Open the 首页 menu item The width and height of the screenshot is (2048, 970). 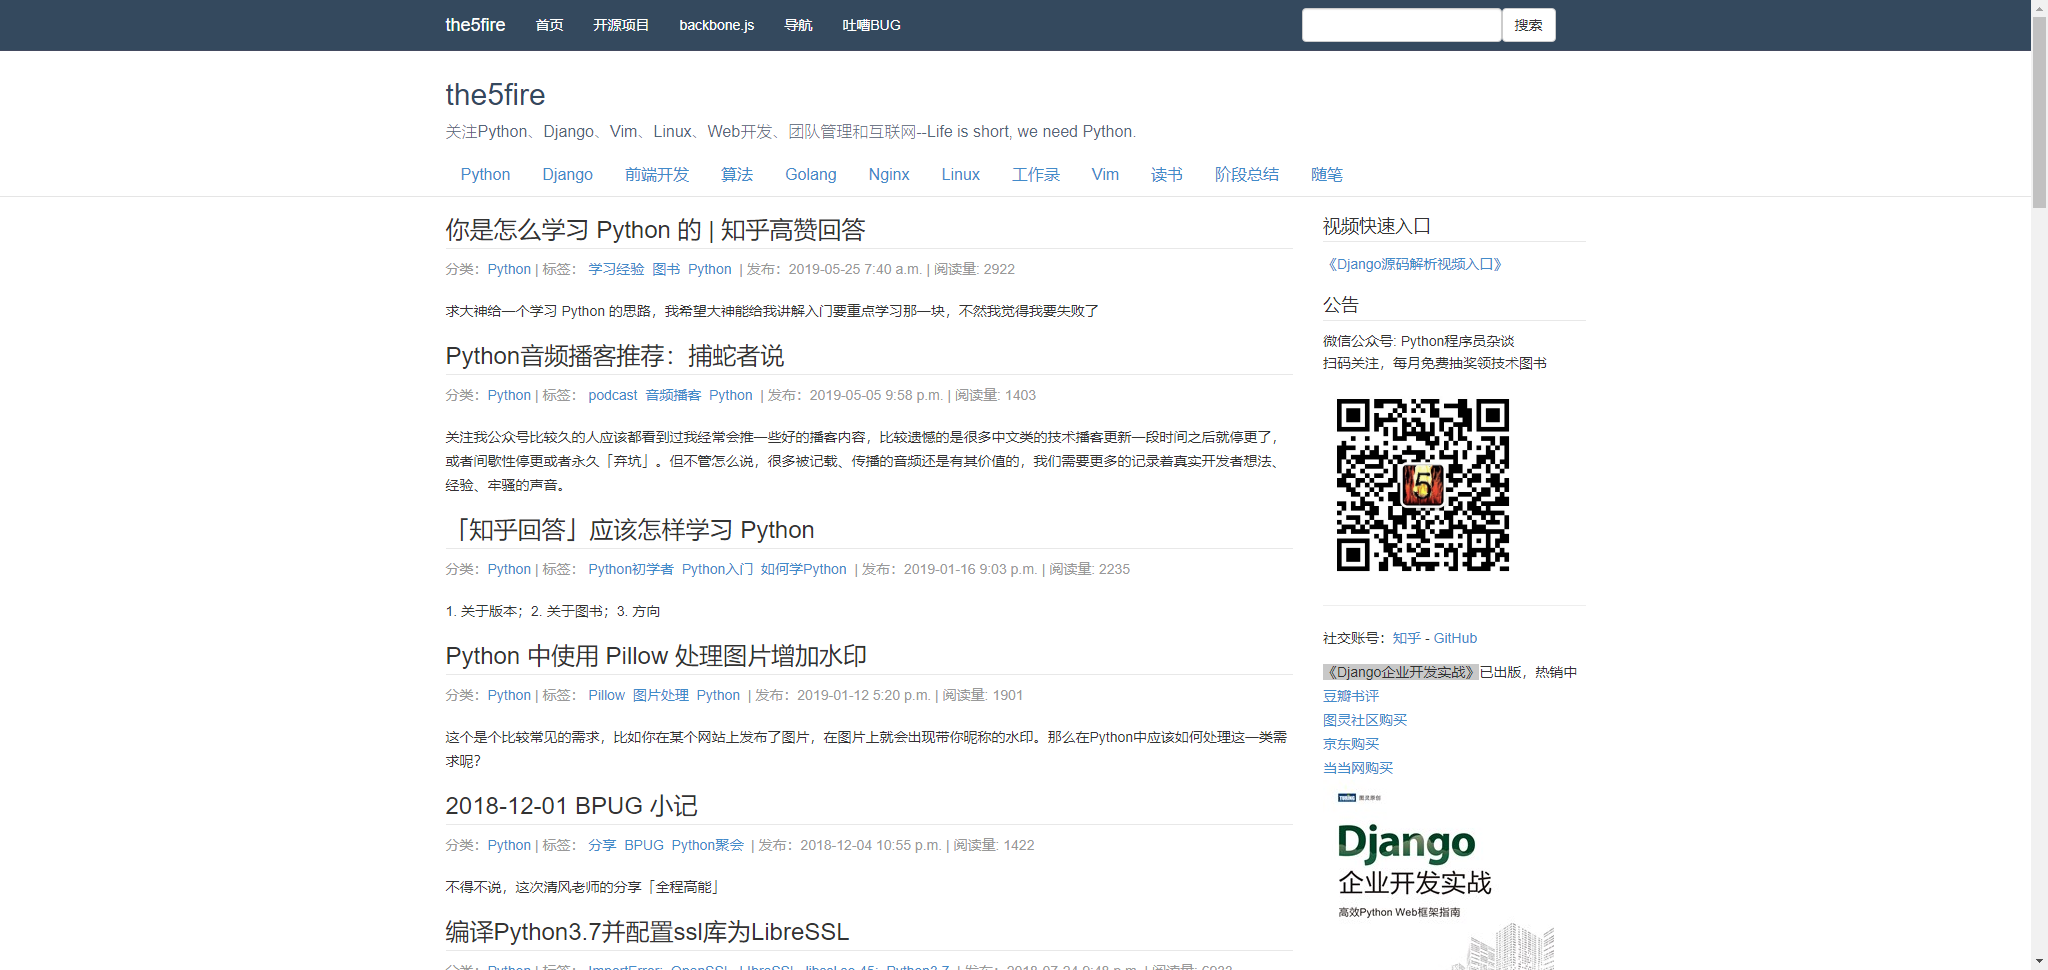pos(548,25)
